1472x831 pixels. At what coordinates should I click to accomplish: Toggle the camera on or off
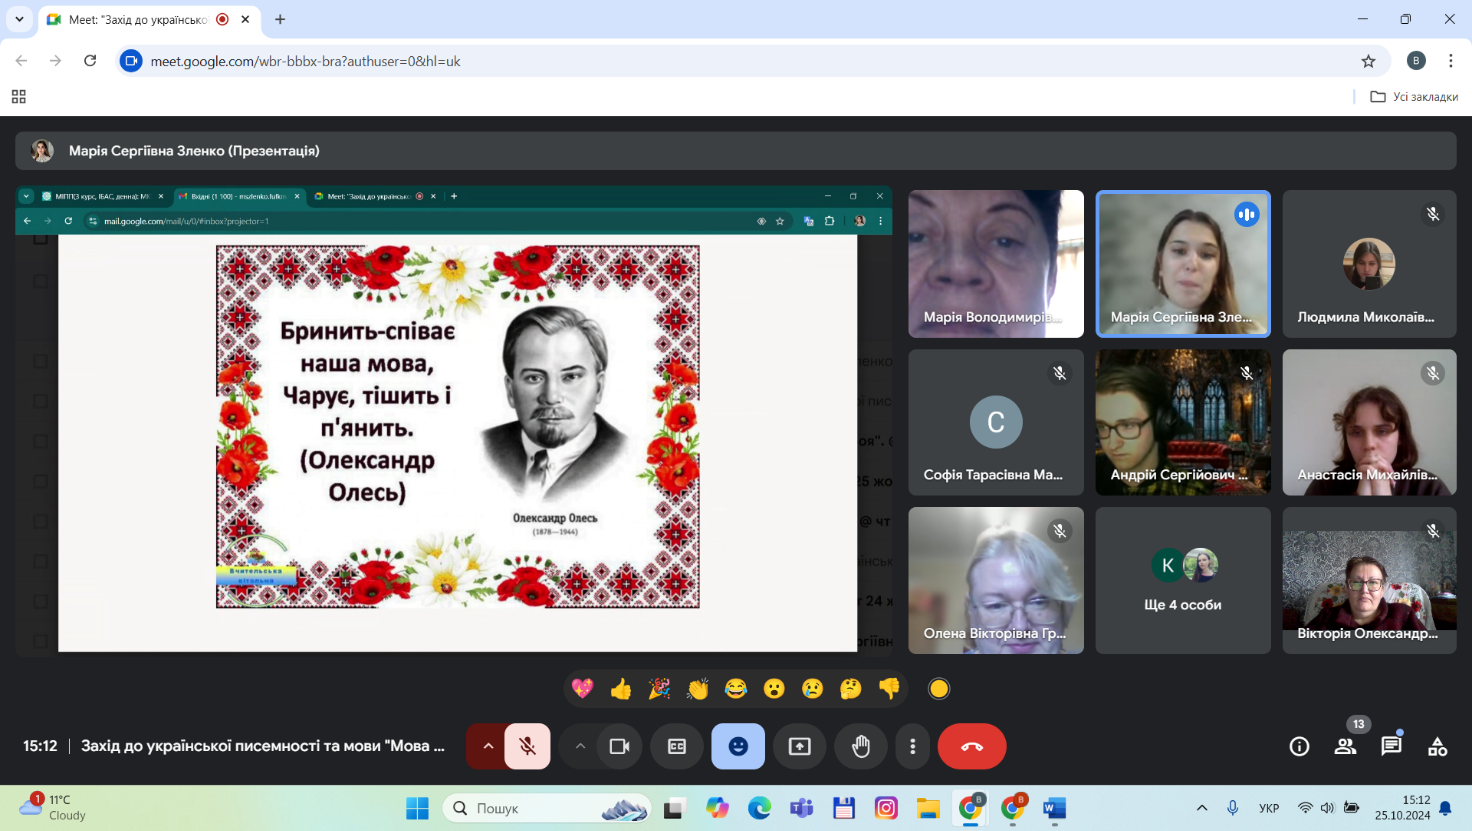619,746
